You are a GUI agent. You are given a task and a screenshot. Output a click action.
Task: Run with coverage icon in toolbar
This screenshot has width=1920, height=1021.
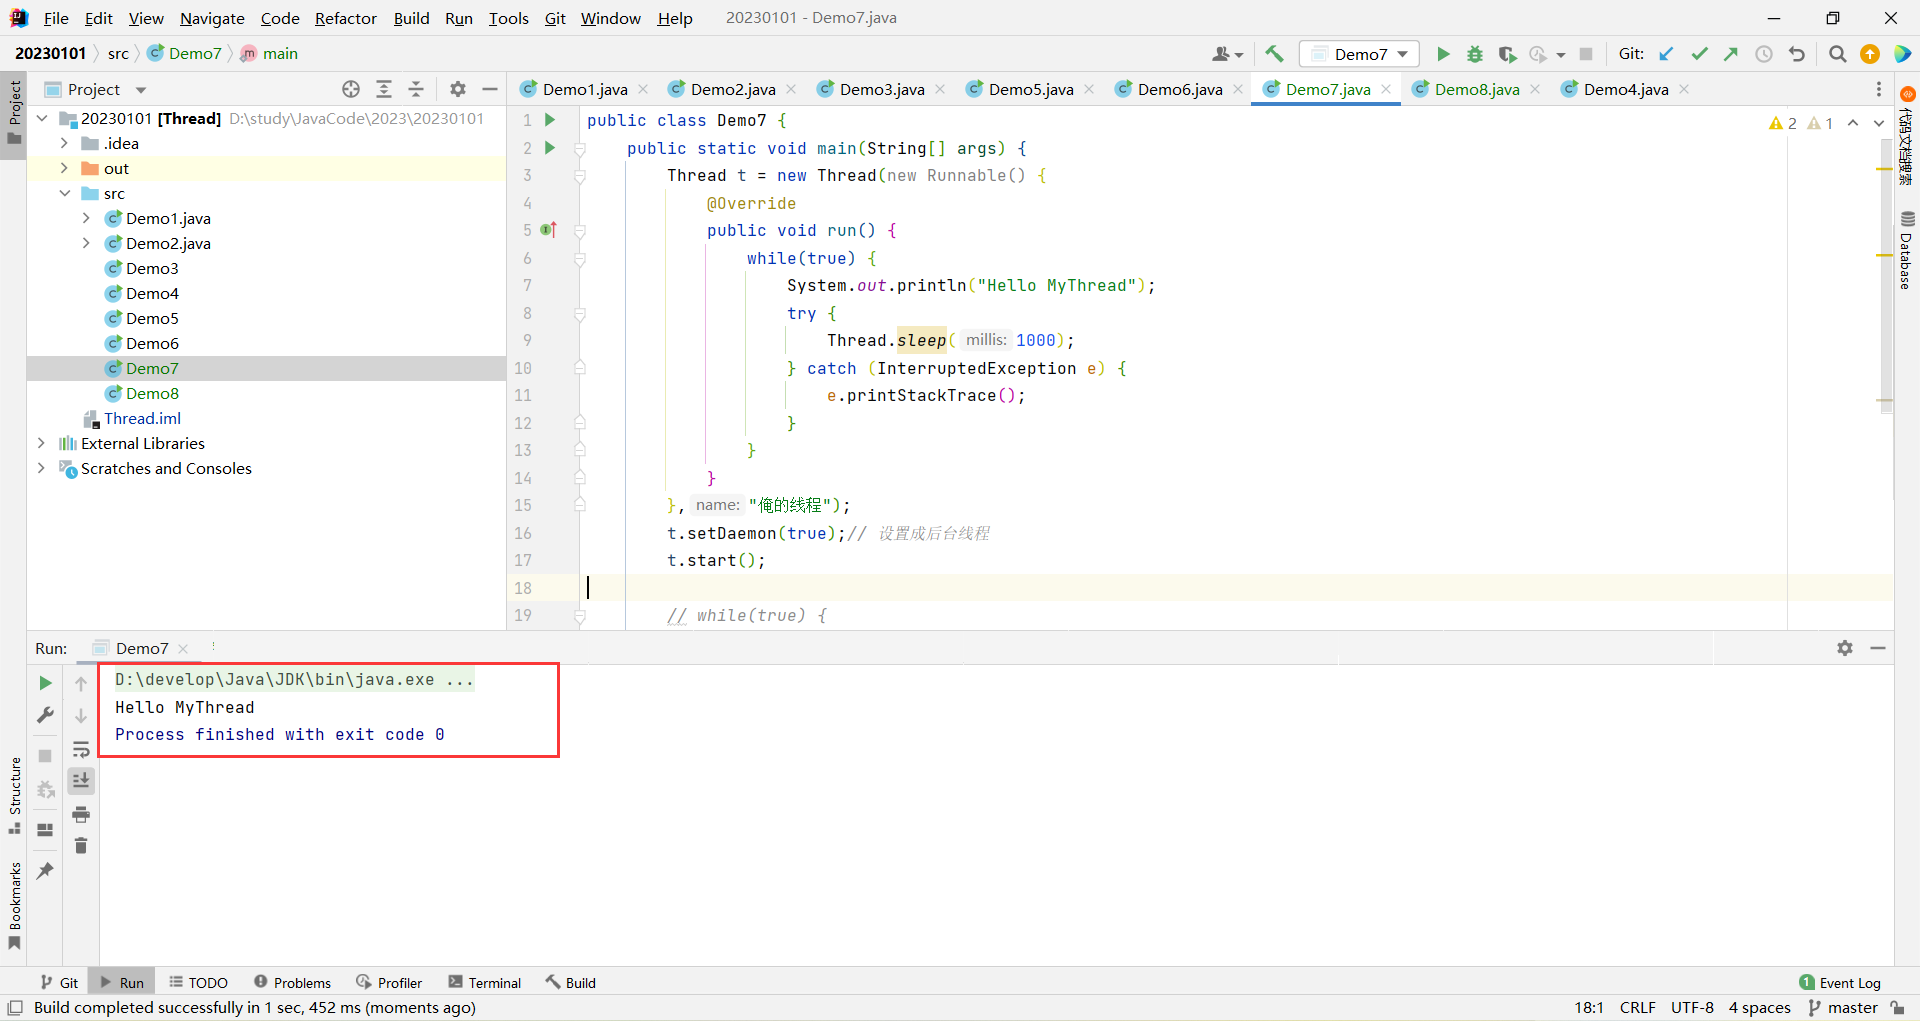[x=1507, y=54]
